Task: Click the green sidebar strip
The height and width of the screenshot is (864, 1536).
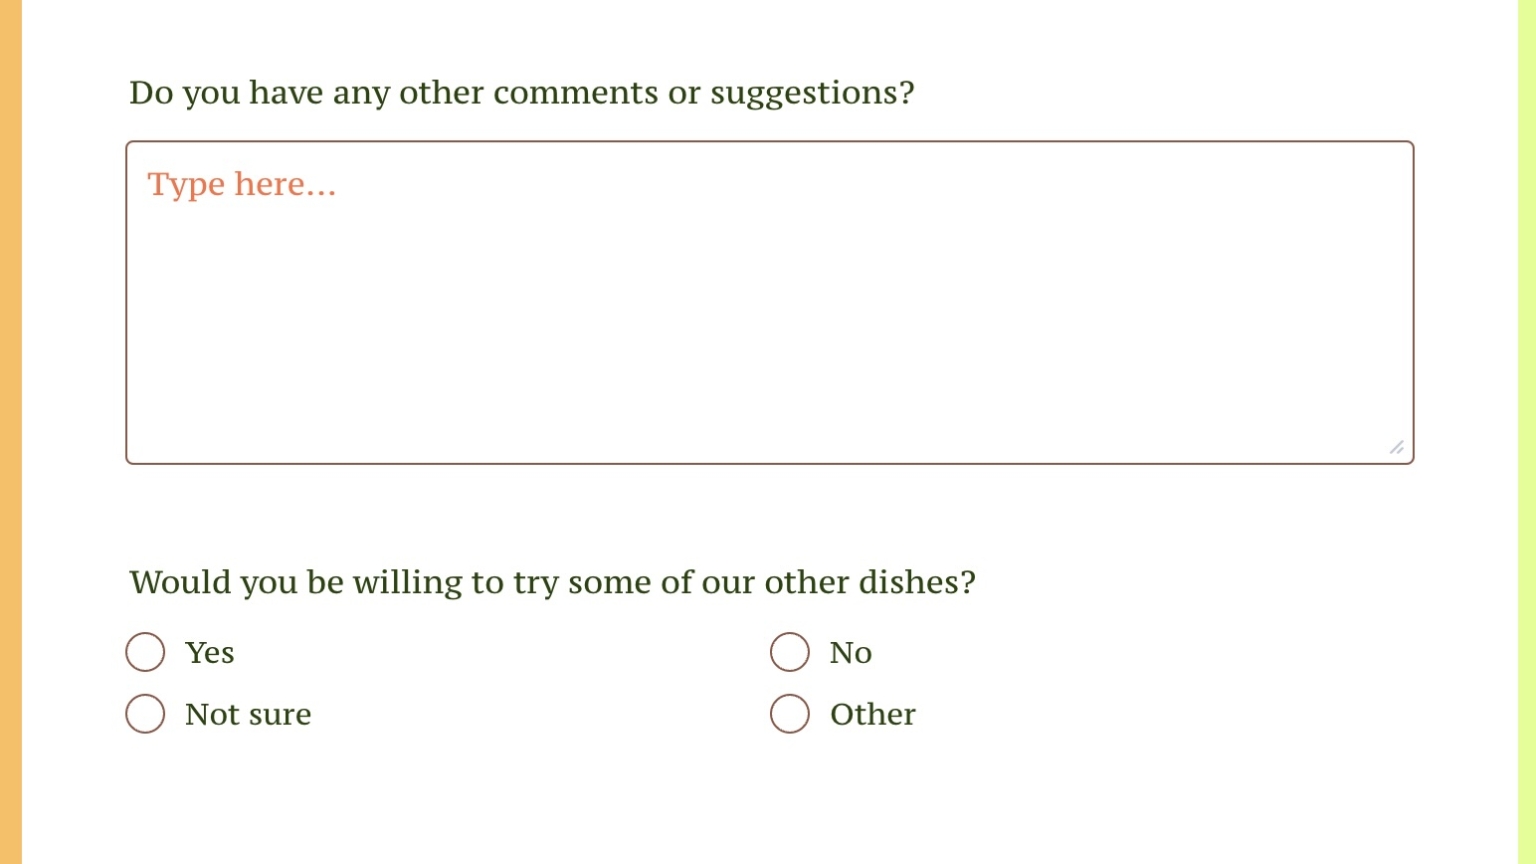Action: [x=1527, y=430]
